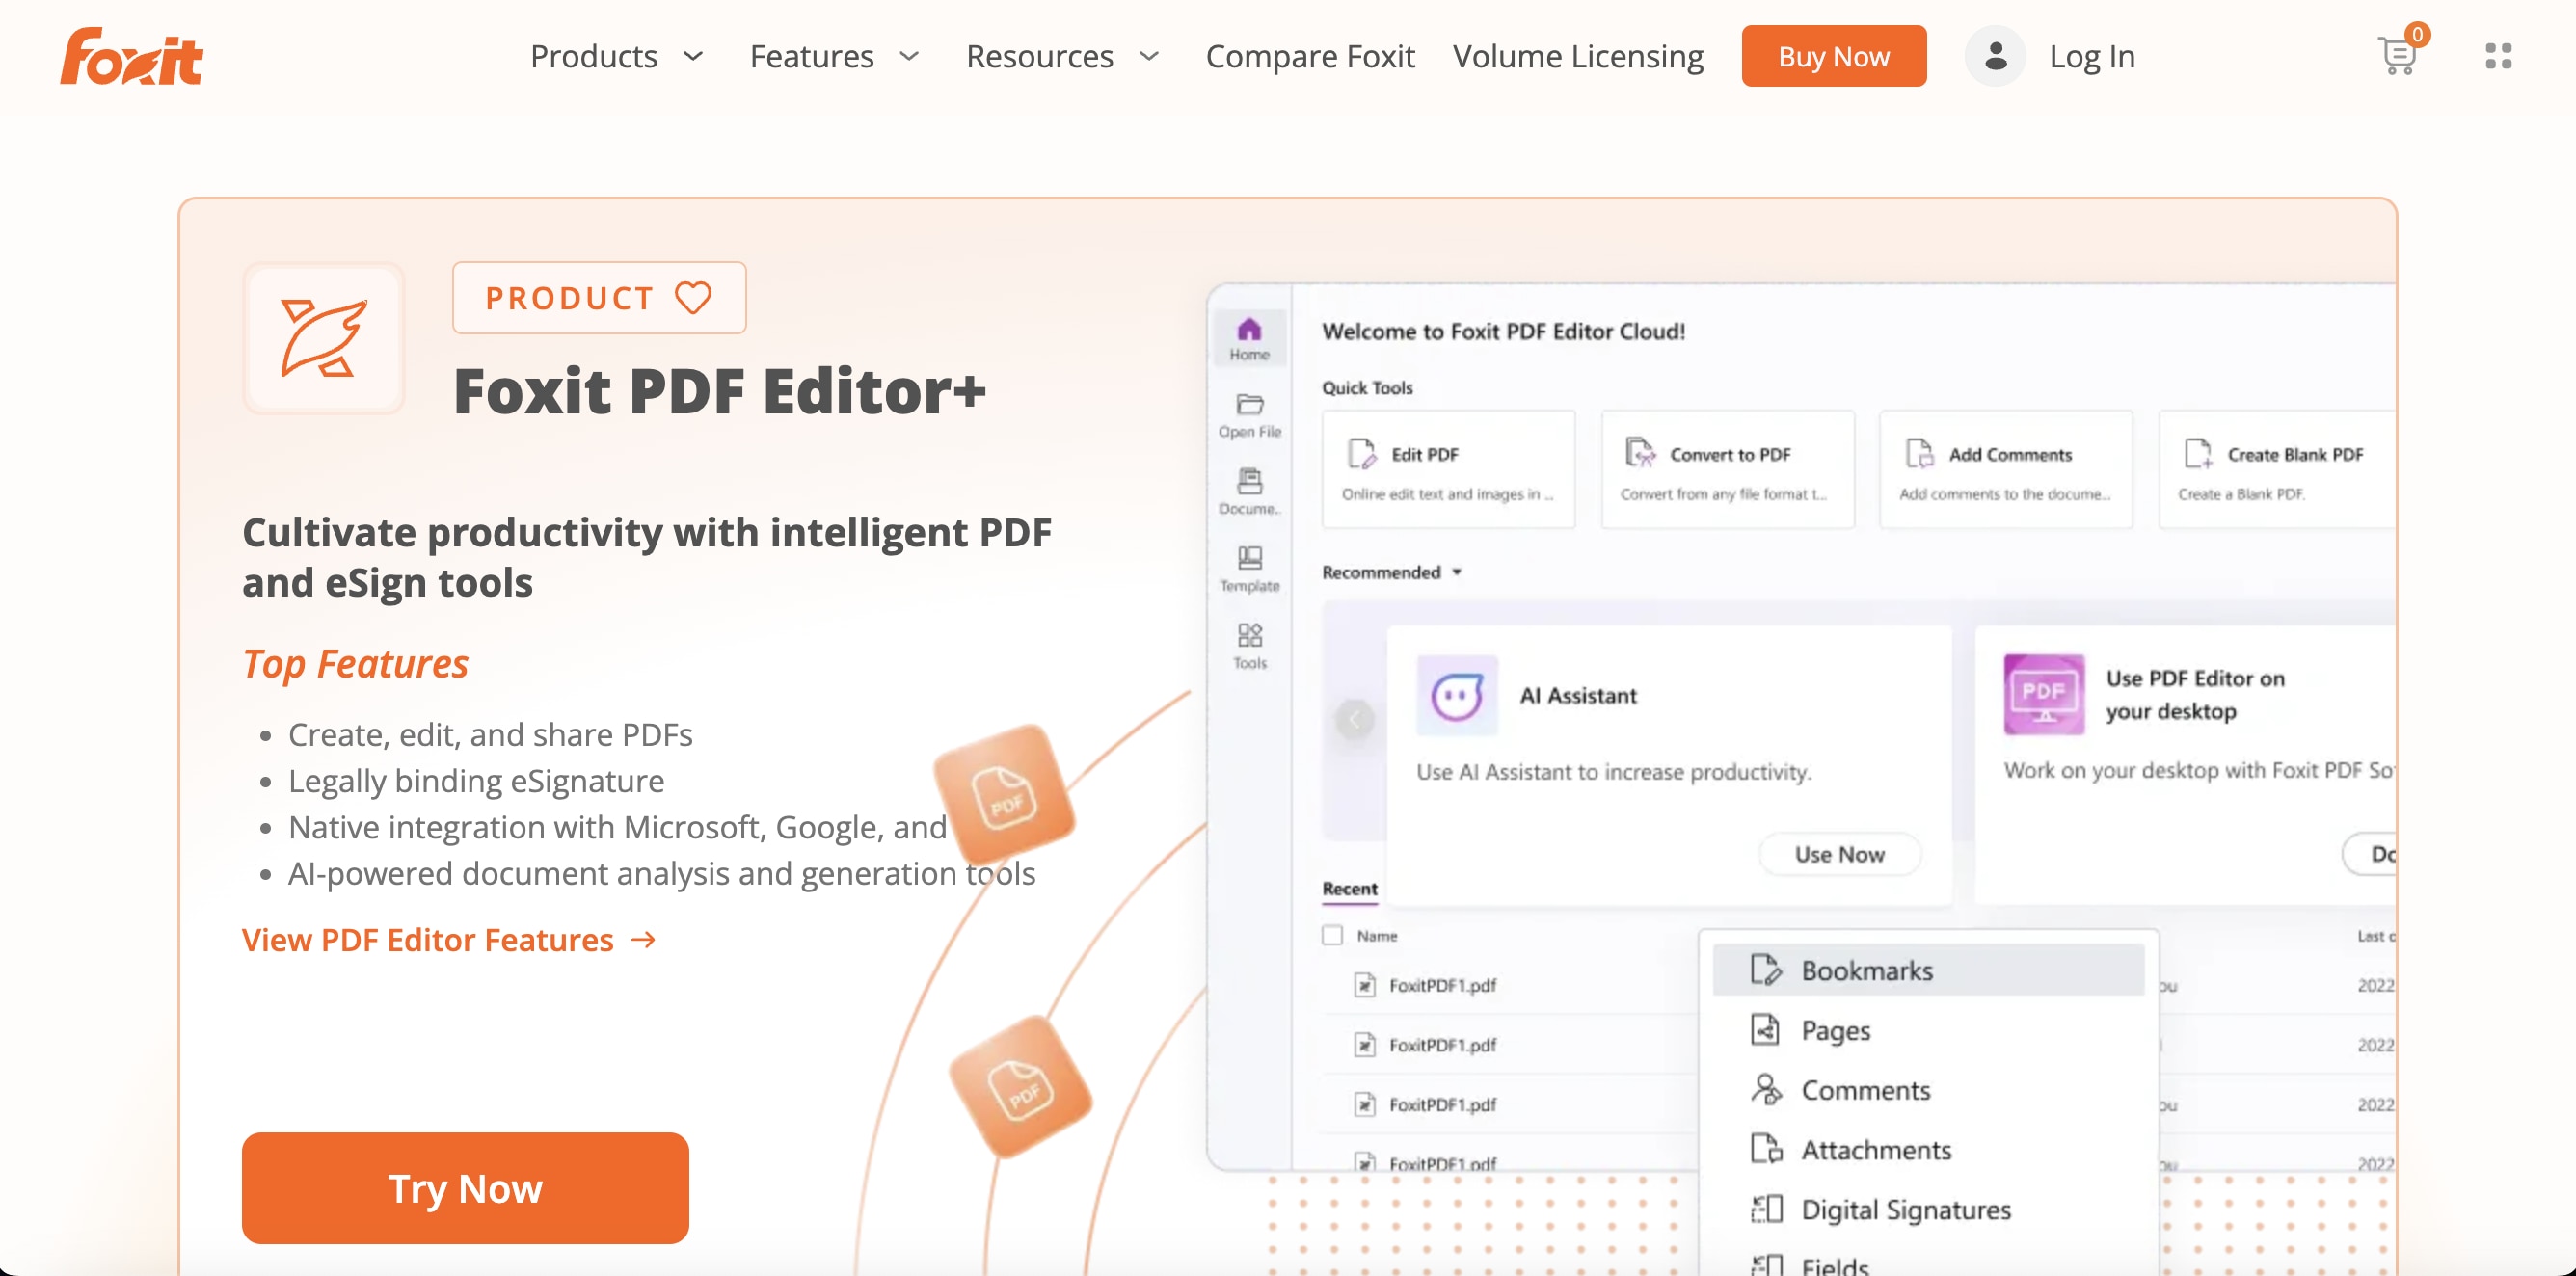Open the apps grid menu icon

(x=2498, y=56)
